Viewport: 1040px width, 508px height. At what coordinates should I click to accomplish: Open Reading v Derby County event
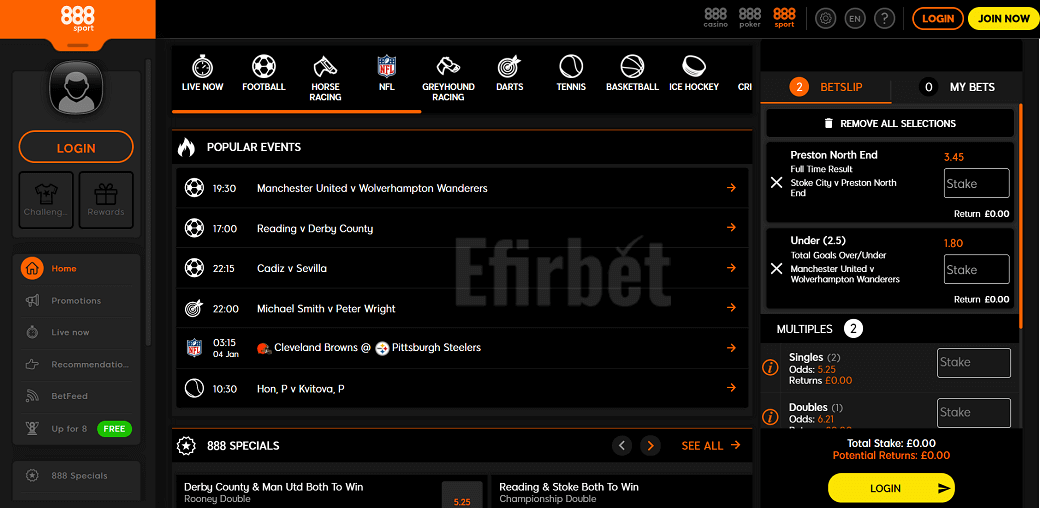[x=462, y=228]
